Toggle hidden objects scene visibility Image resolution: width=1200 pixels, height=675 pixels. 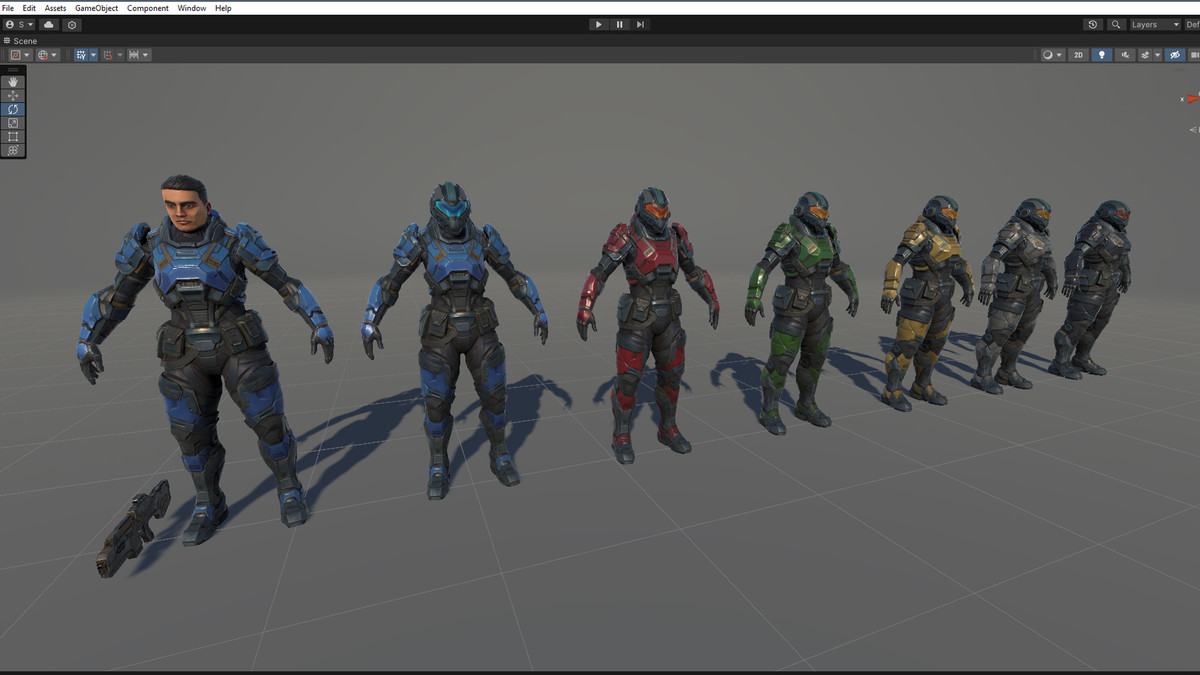[x=1173, y=55]
